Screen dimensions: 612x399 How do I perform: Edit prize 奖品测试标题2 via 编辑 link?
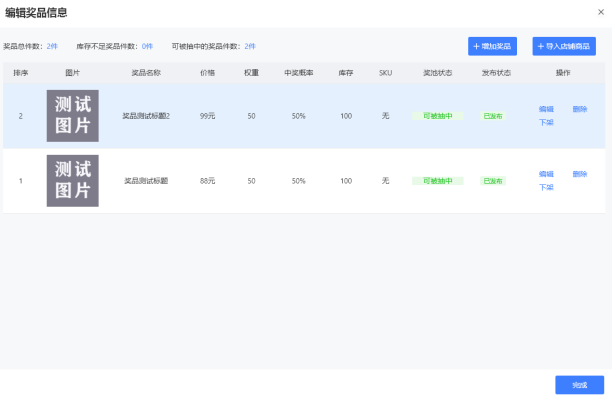coord(546,109)
